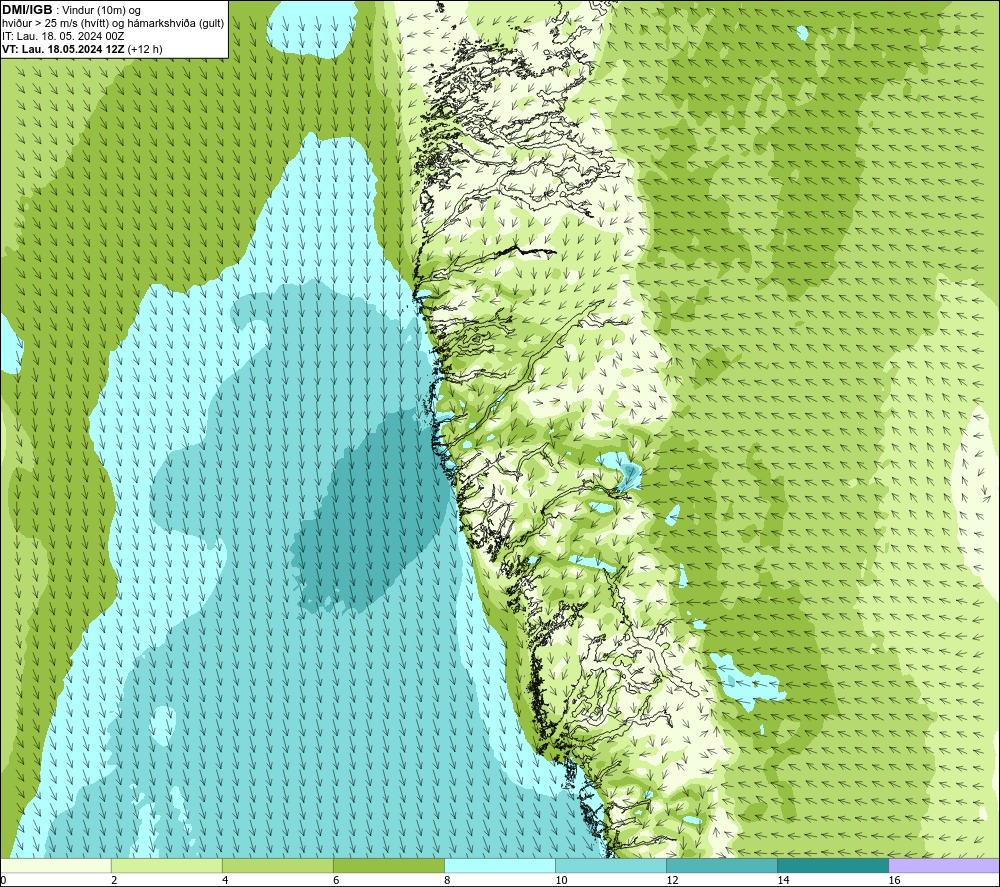Viewport: 1000px width, 887px height.
Task: Click the lavender legend swatch above 16 m/s
Action: tap(944, 865)
